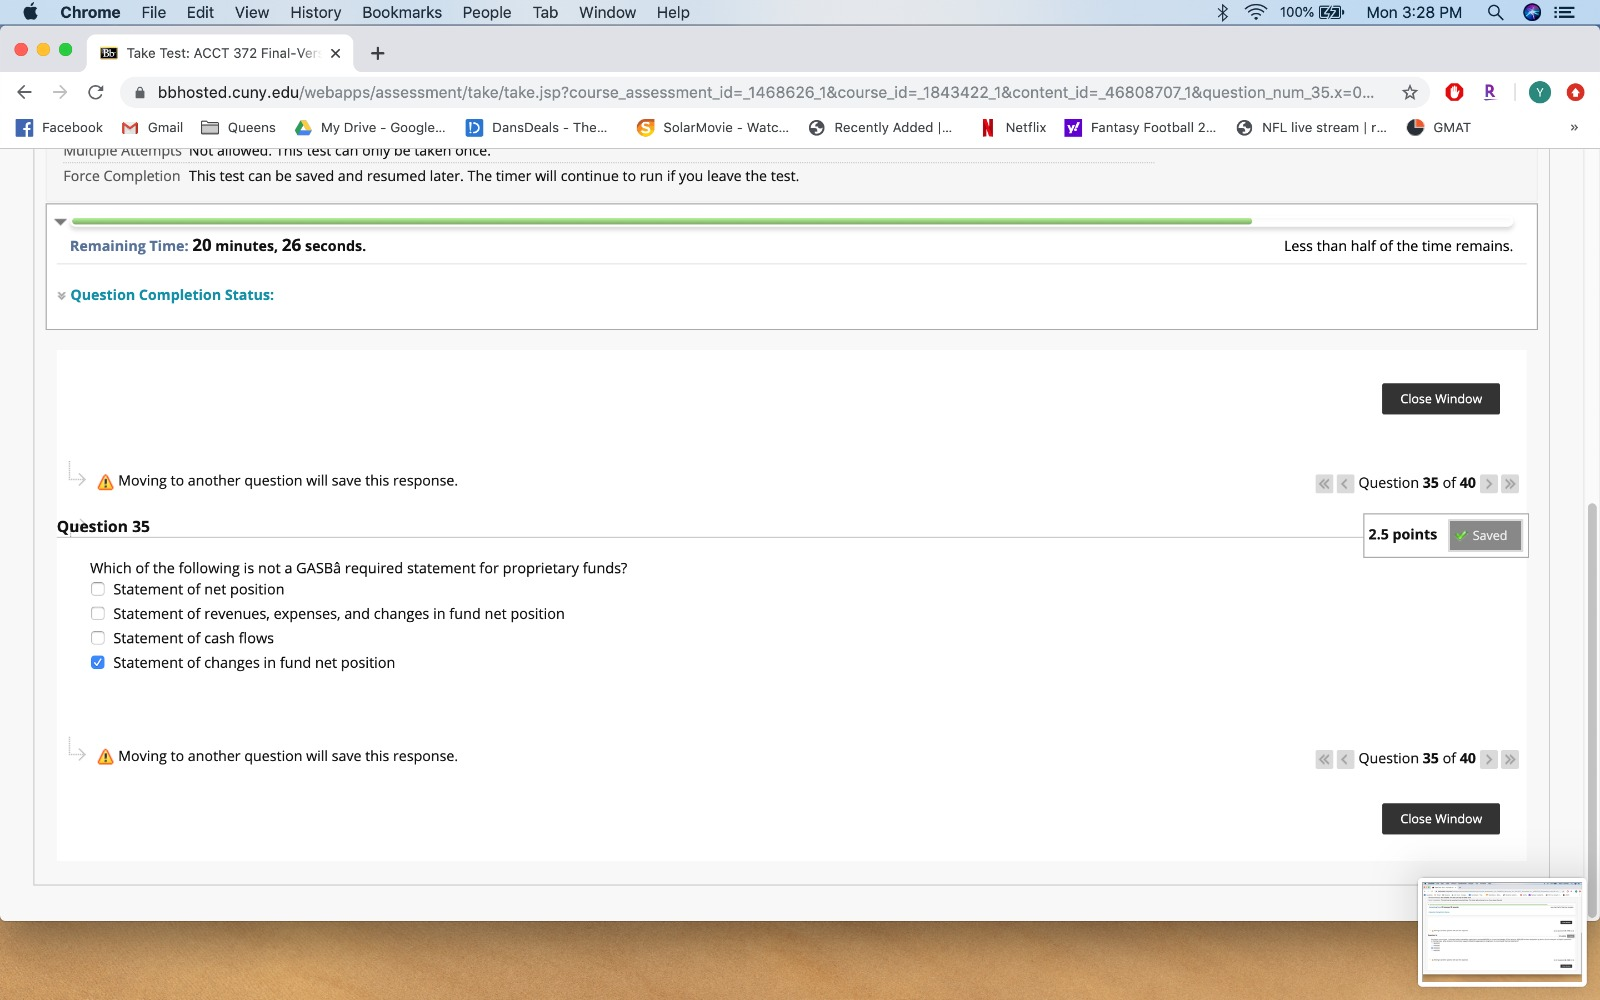Viewport: 1600px width, 1000px height.
Task: Expand the bookmarks overflow chevron
Action: click(1572, 127)
